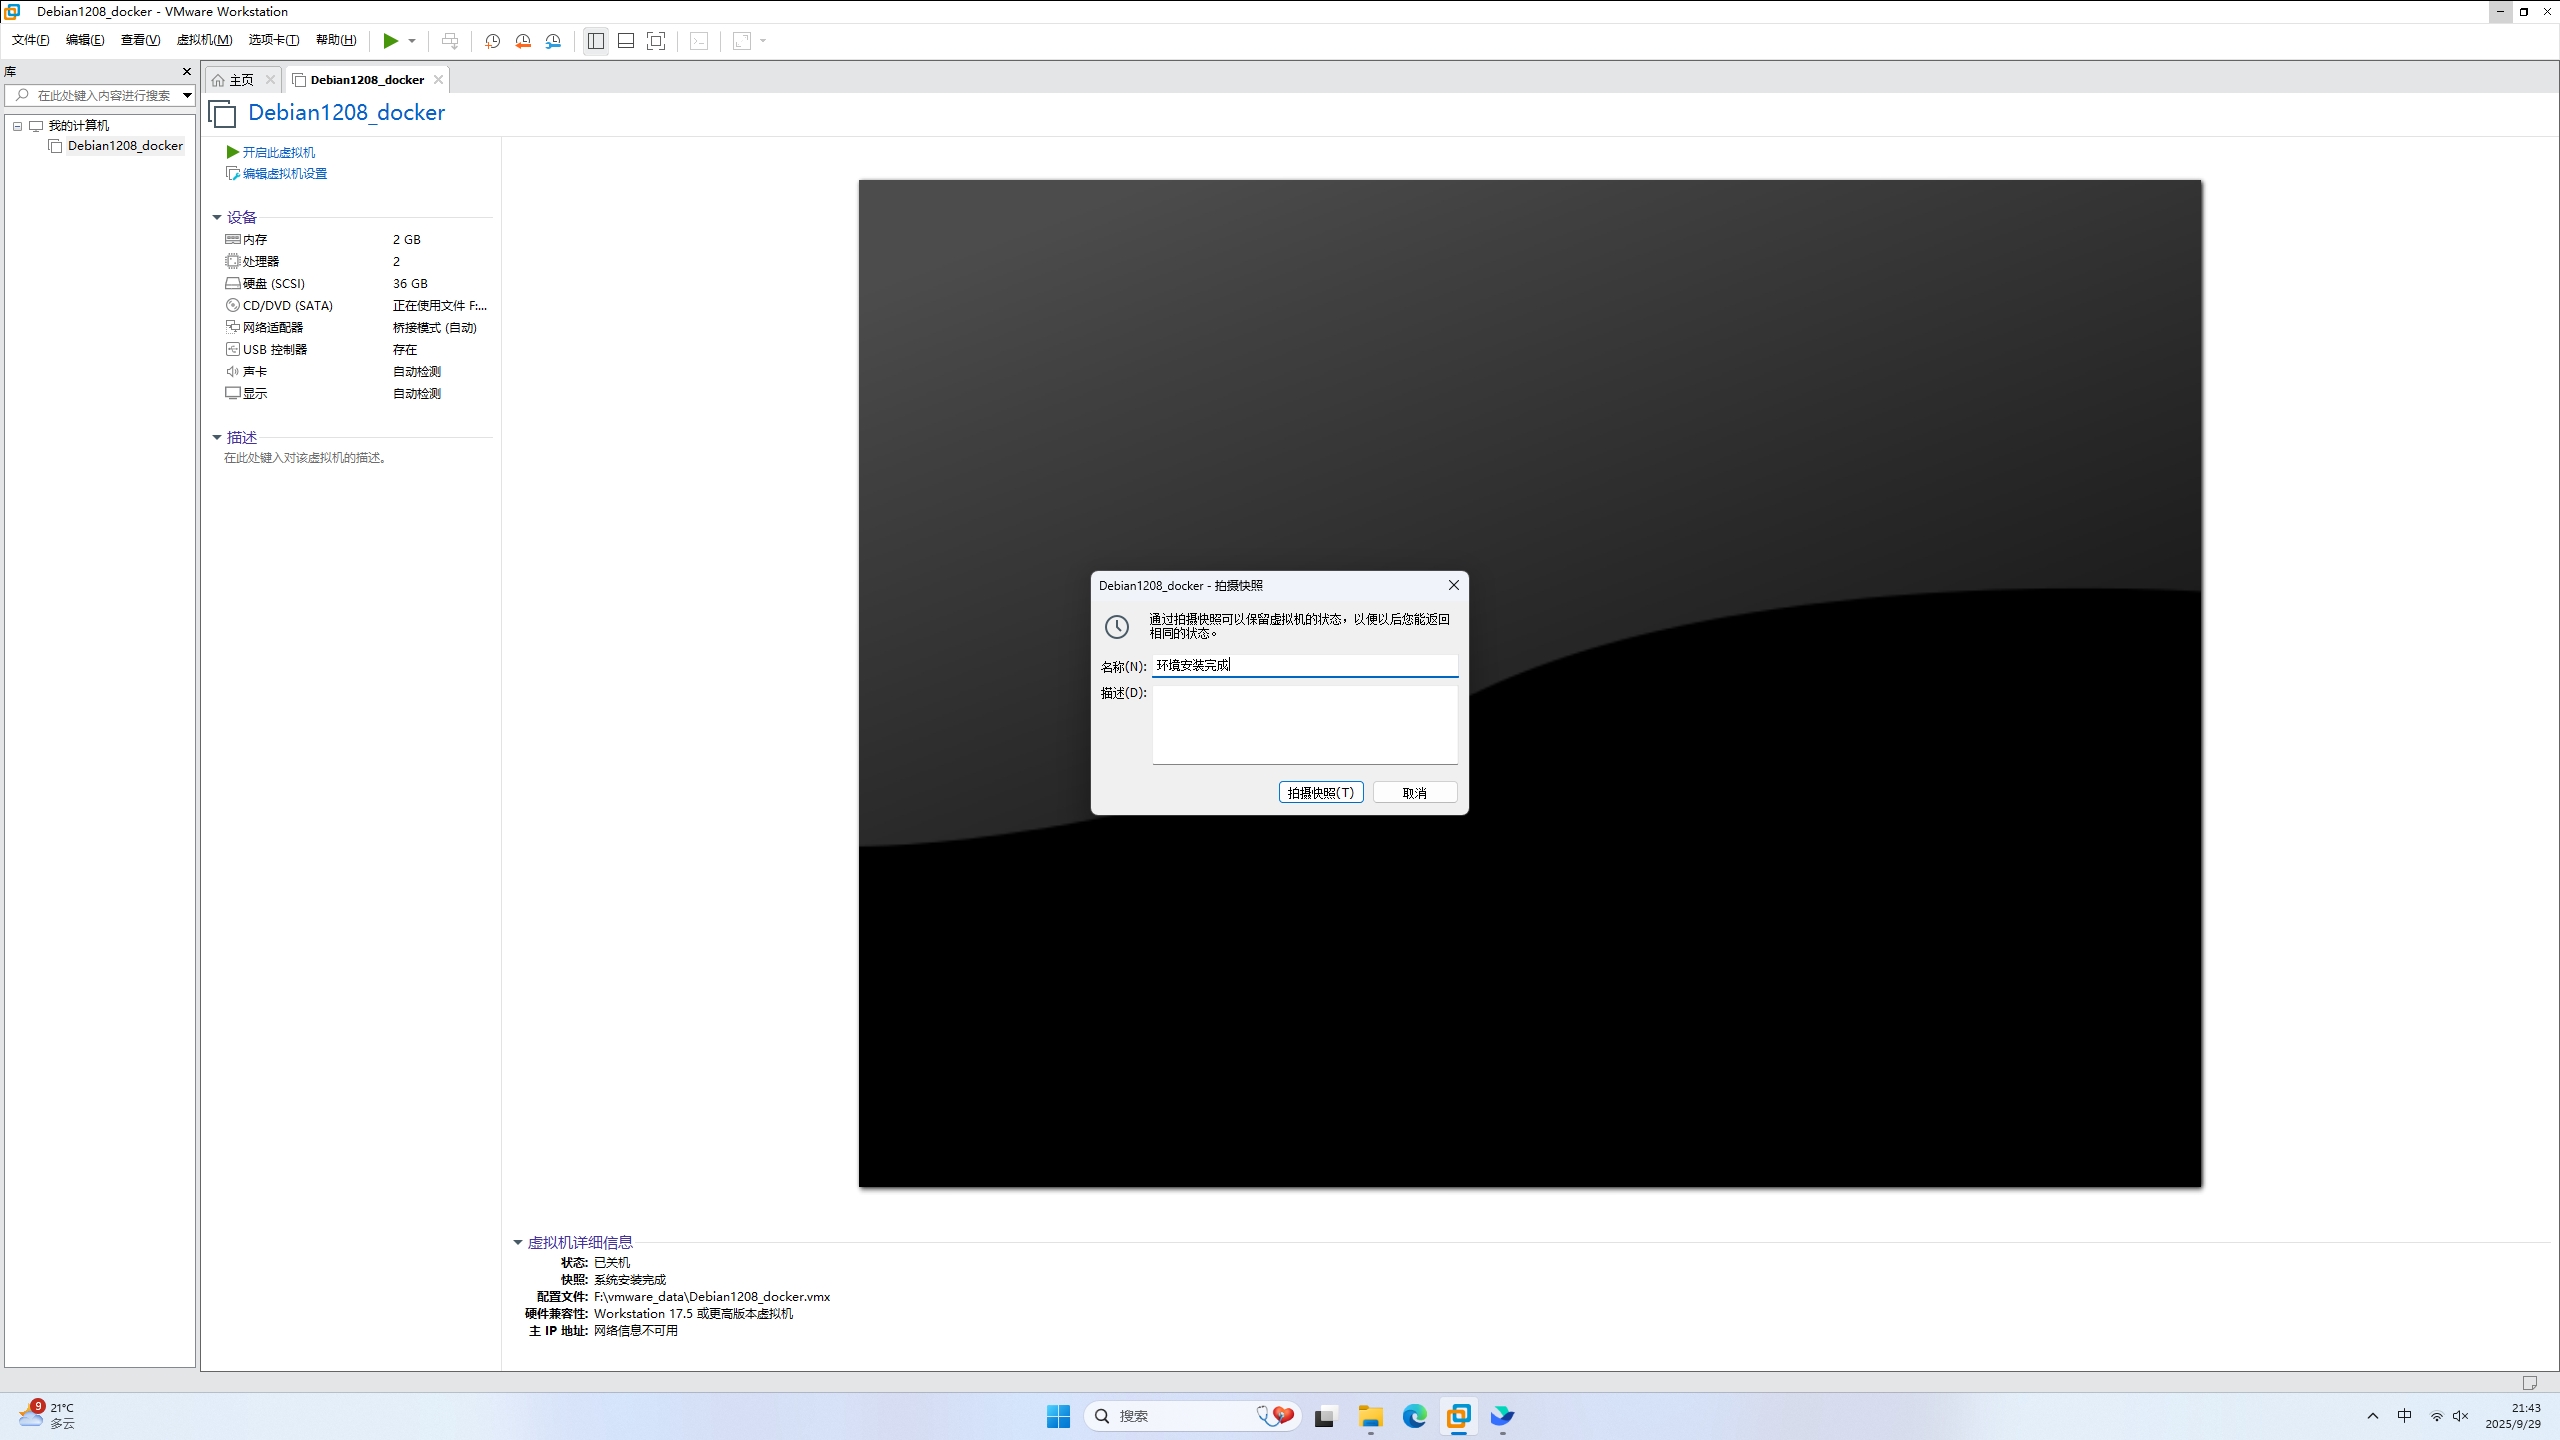
Task: Open the 虚拟机(M) menu
Action: [x=204, y=40]
